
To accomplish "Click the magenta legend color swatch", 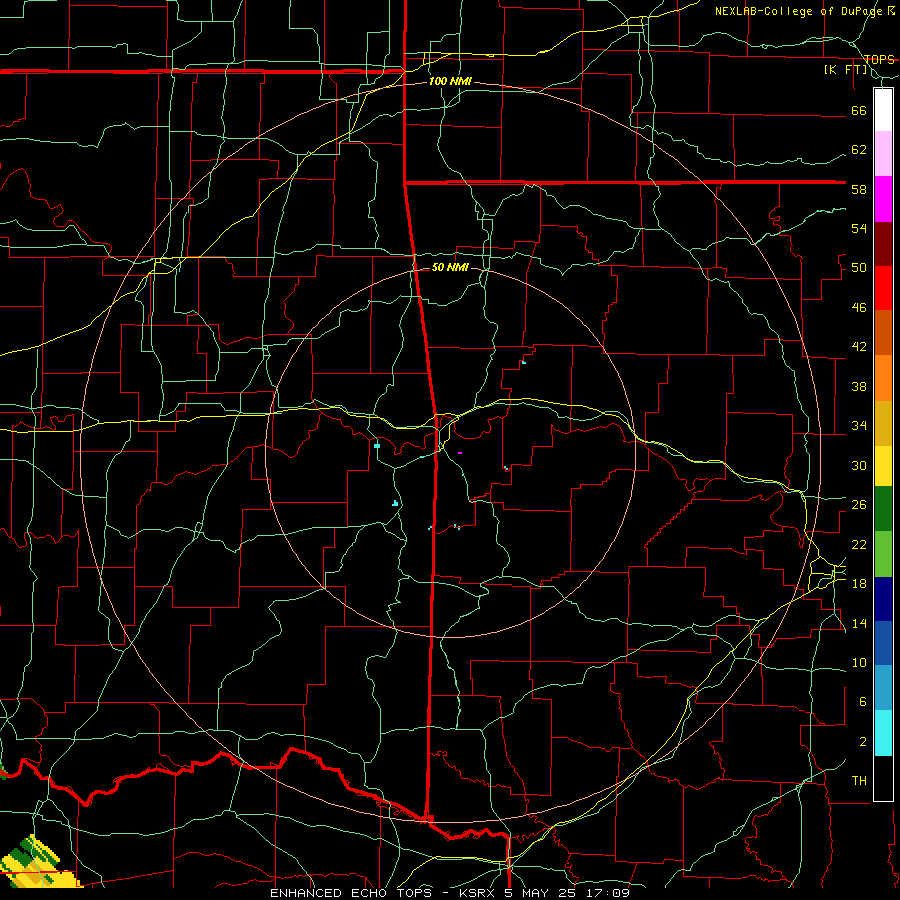I will [883, 199].
